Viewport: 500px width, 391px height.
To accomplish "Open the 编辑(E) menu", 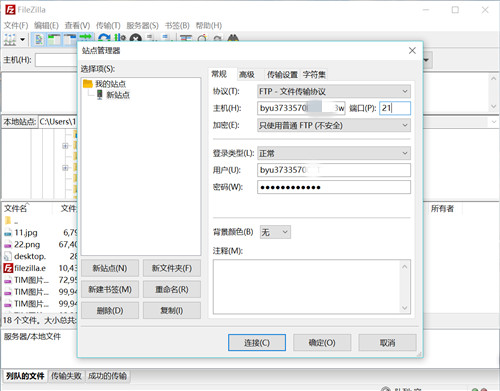I will tap(46, 25).
